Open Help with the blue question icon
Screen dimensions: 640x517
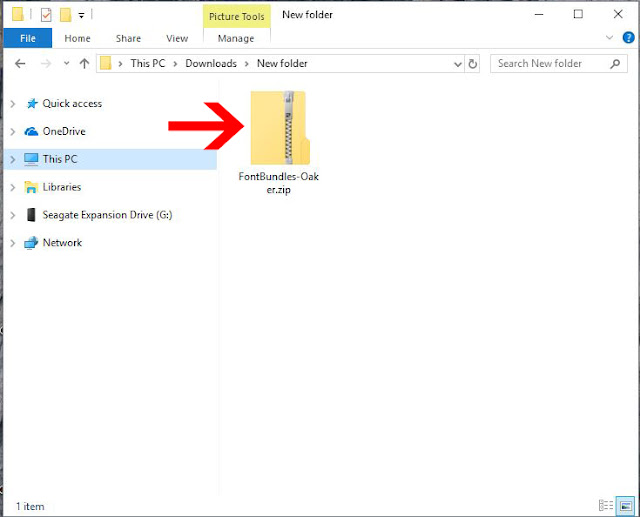(628, 38)
